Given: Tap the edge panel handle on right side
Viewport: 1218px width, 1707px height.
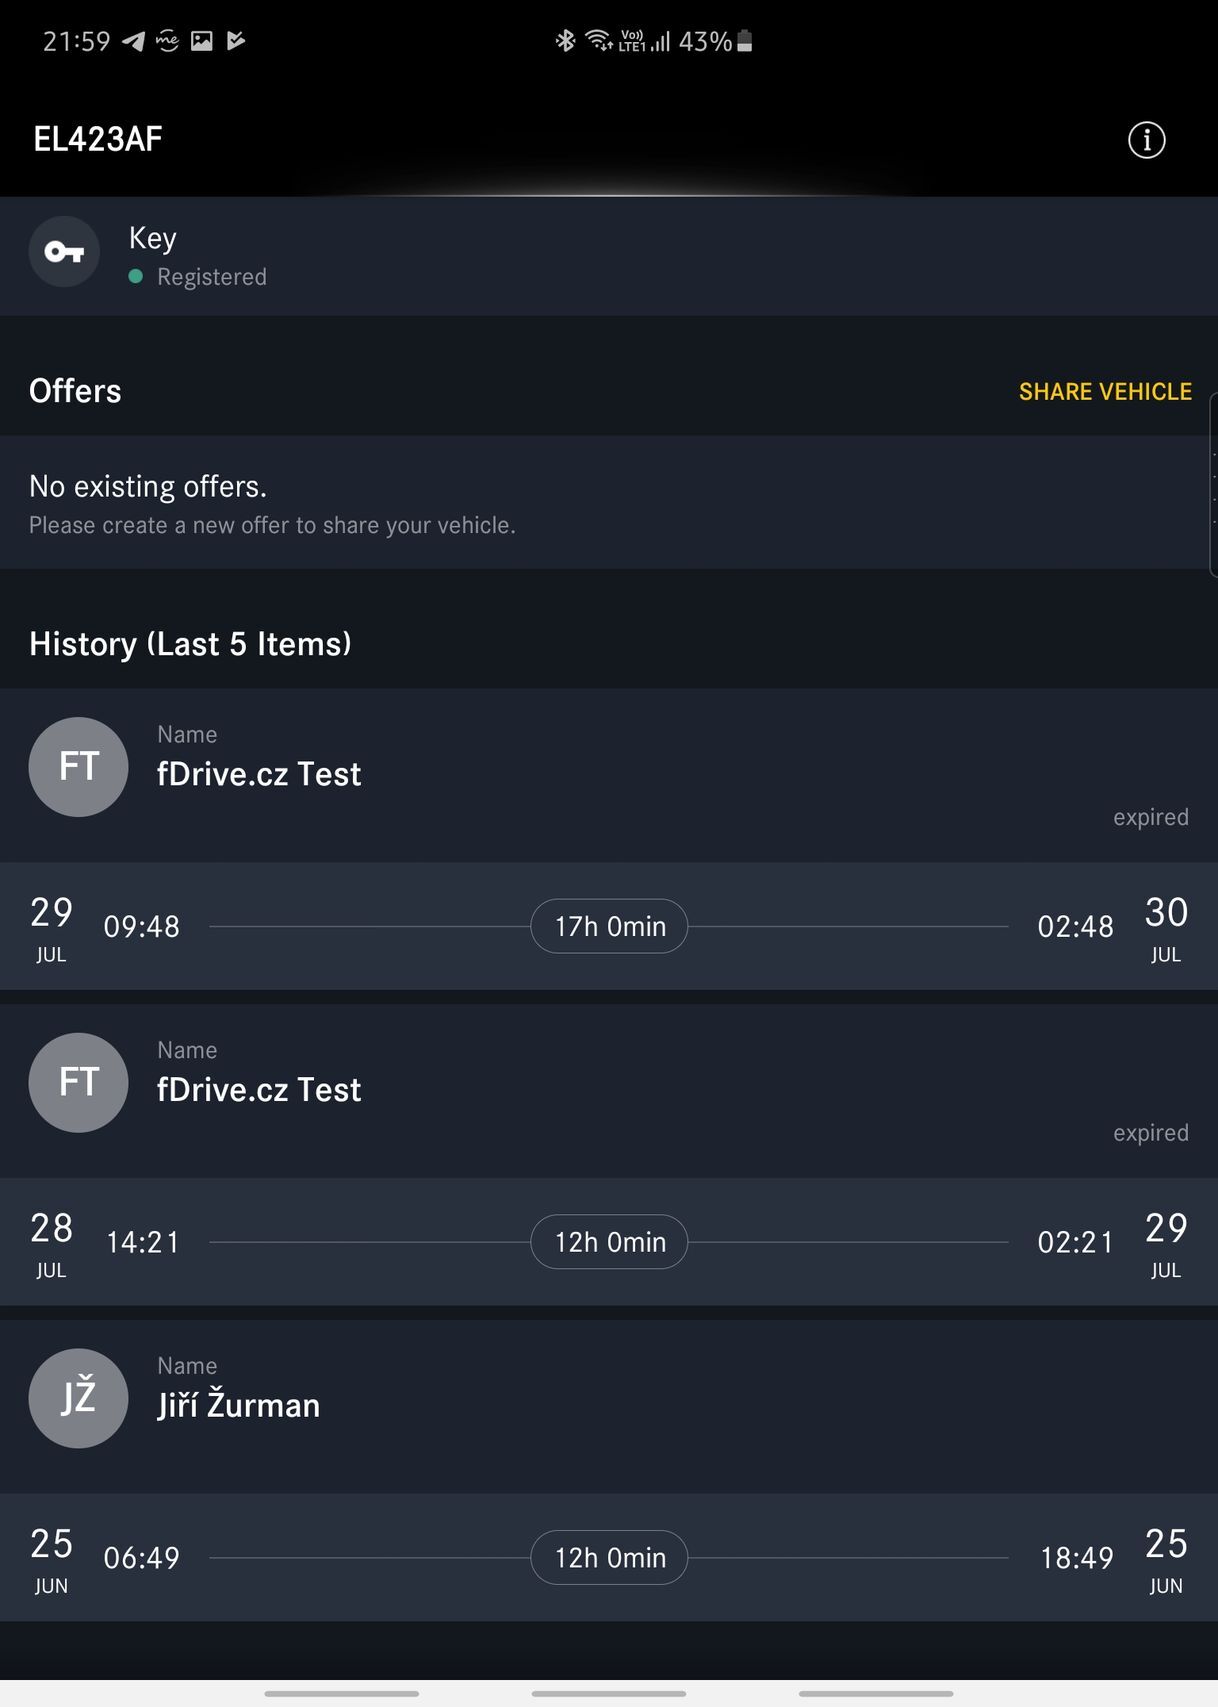Looking at the screenshot, I should click(x=1213, y=485).
